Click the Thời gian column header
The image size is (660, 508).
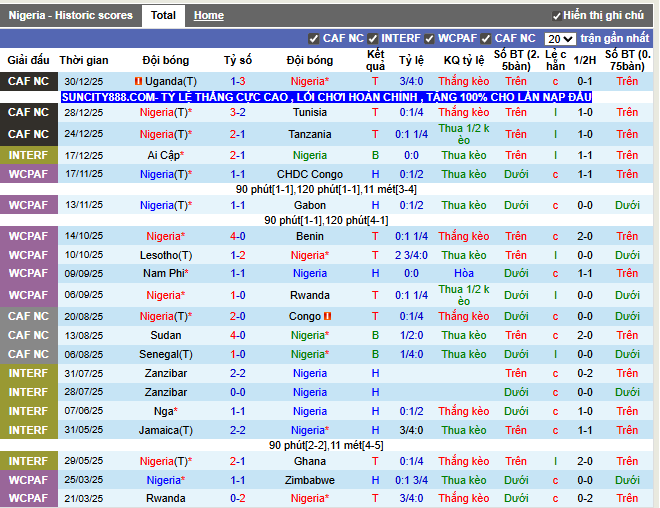pyautogui.click(x=84, y=60)
